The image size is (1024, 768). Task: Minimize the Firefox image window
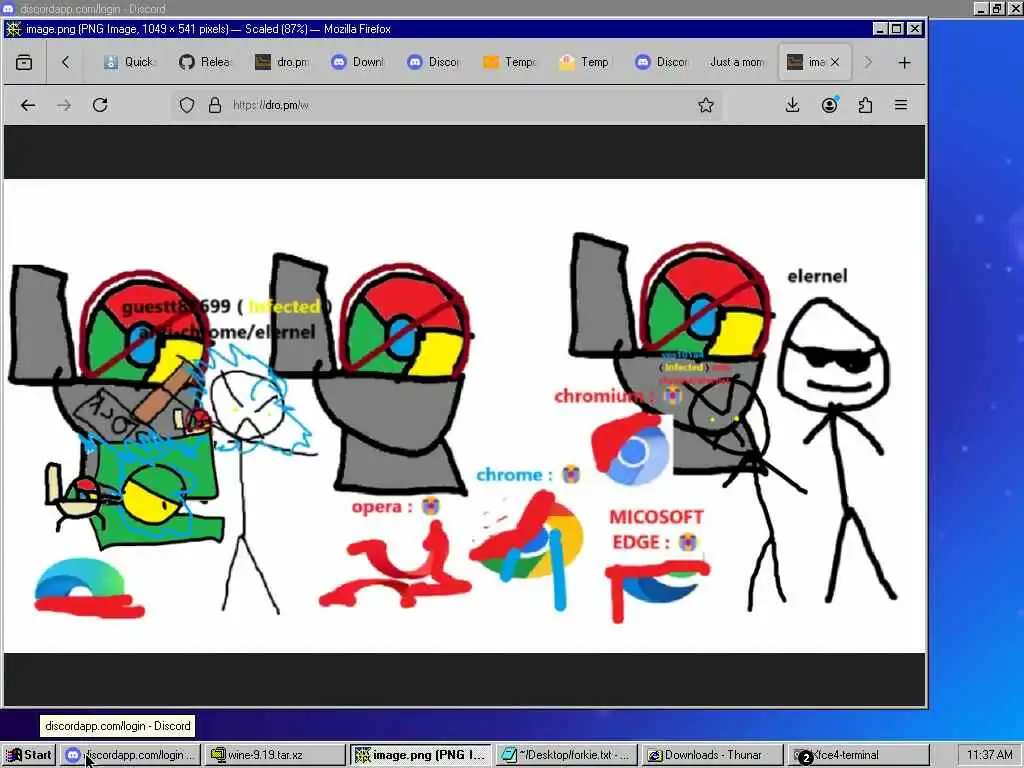pyautogui.click(x=880, y=29)
